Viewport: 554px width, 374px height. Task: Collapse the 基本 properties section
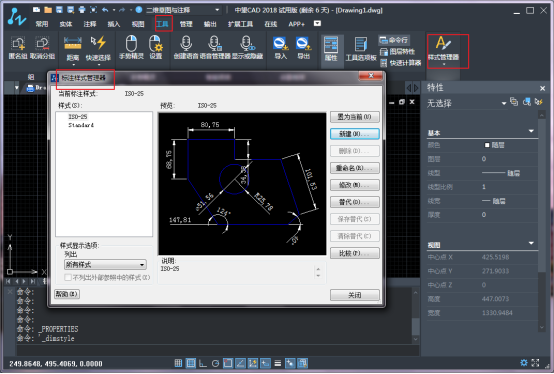click(x=531, y=131)
